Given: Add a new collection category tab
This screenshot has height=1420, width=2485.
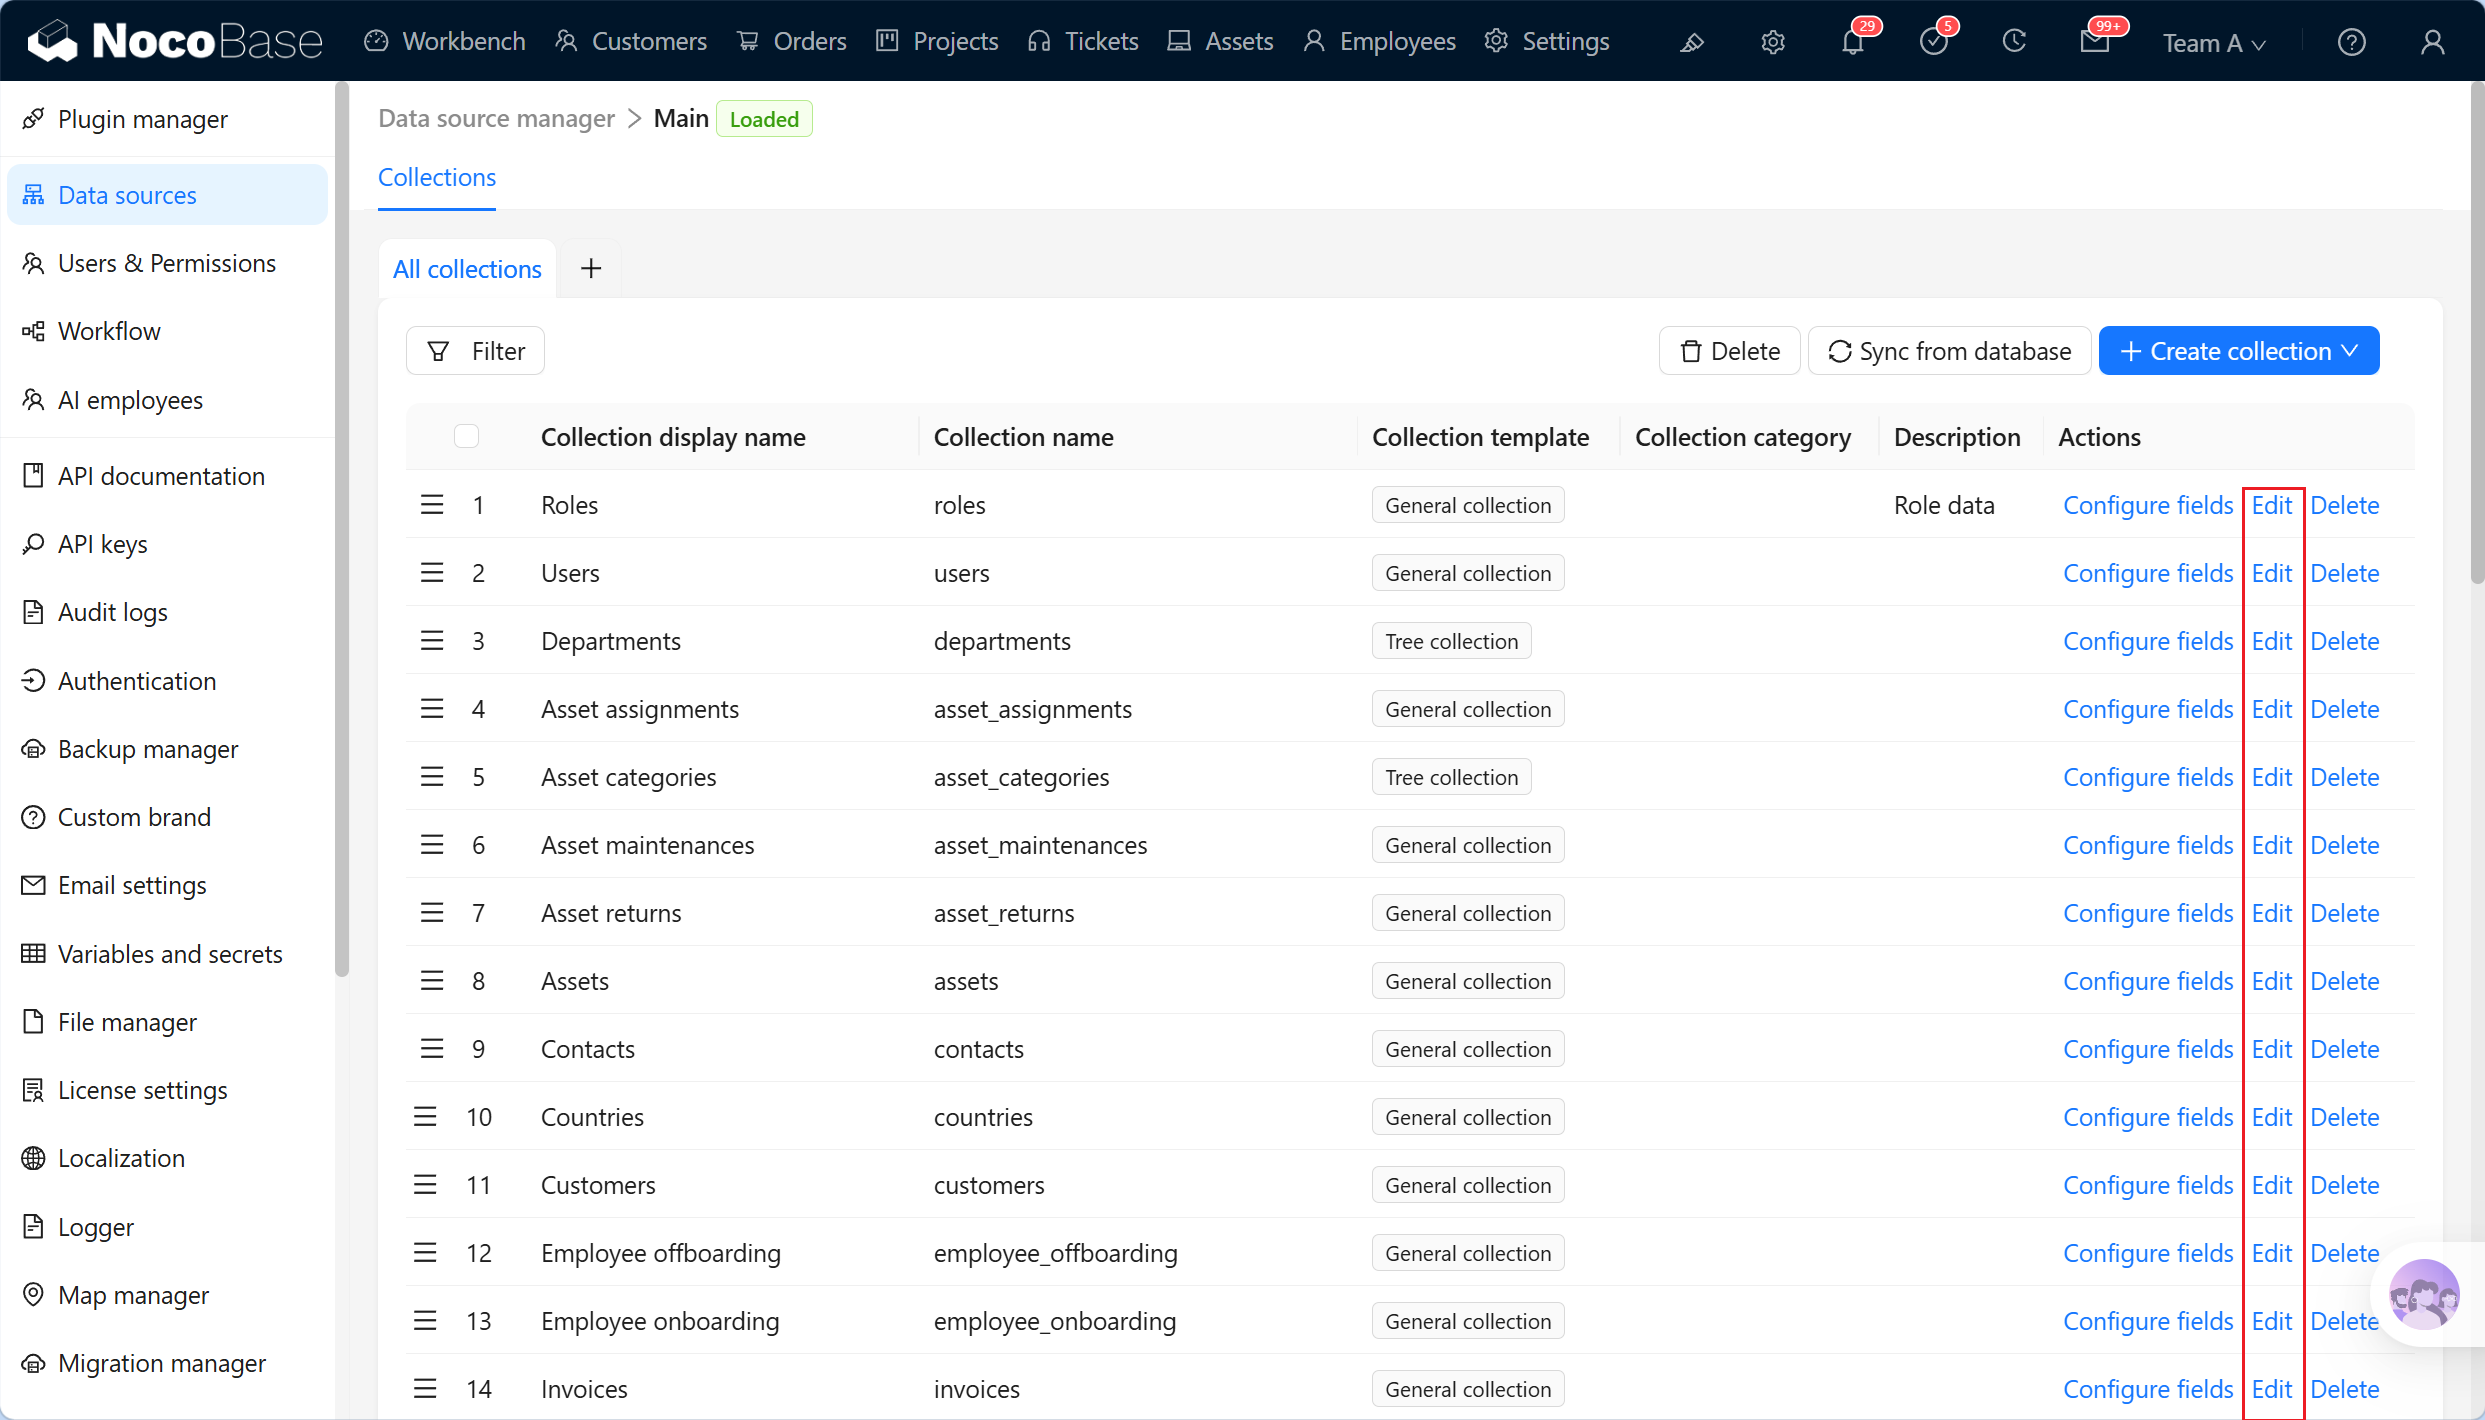Looking at the screenshot, I should point(591,268).
